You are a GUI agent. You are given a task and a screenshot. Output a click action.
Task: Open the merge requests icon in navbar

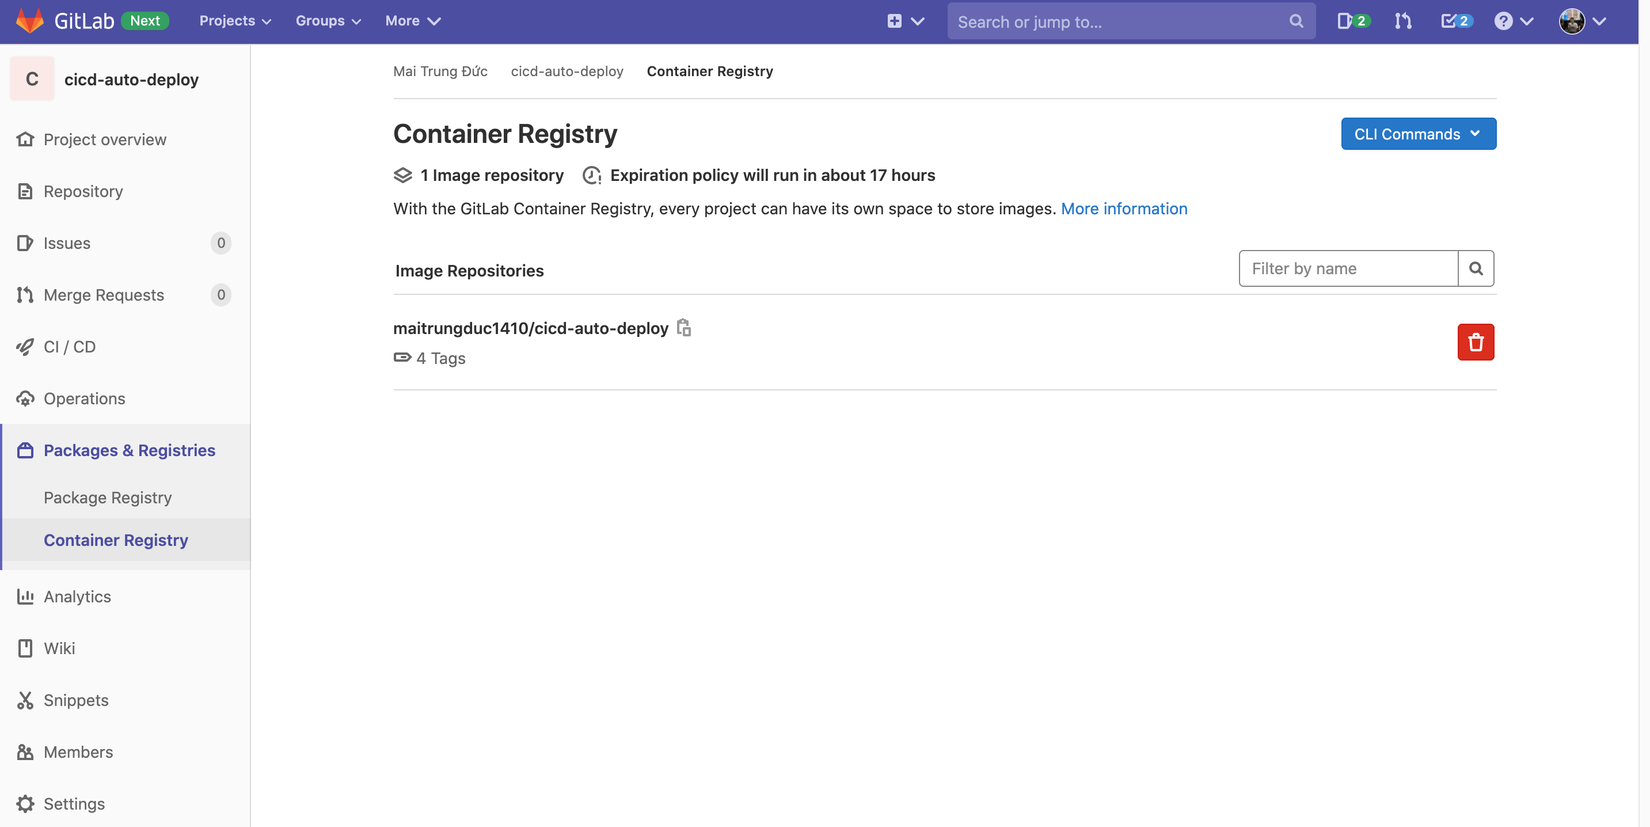pyautogui.click(x=1403, y=21)
